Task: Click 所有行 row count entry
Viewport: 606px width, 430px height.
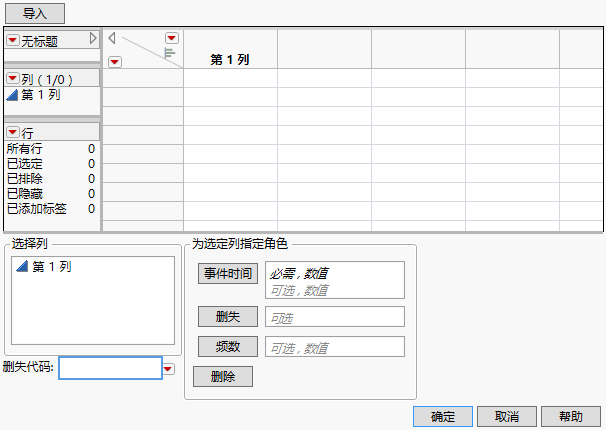Action: (51, 149)
